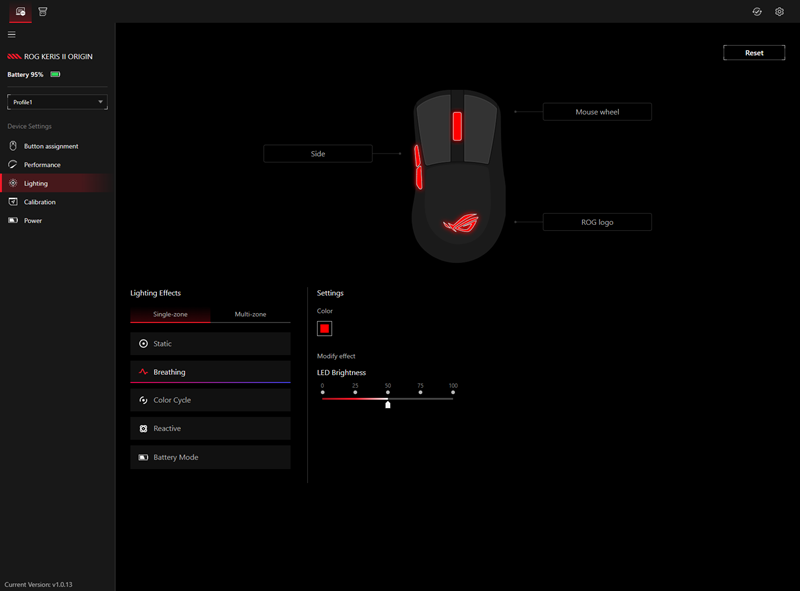Click the sync/update check icon top right
Image resolution: width=800 pixels, height=591 pixels.
click(758, 11)
